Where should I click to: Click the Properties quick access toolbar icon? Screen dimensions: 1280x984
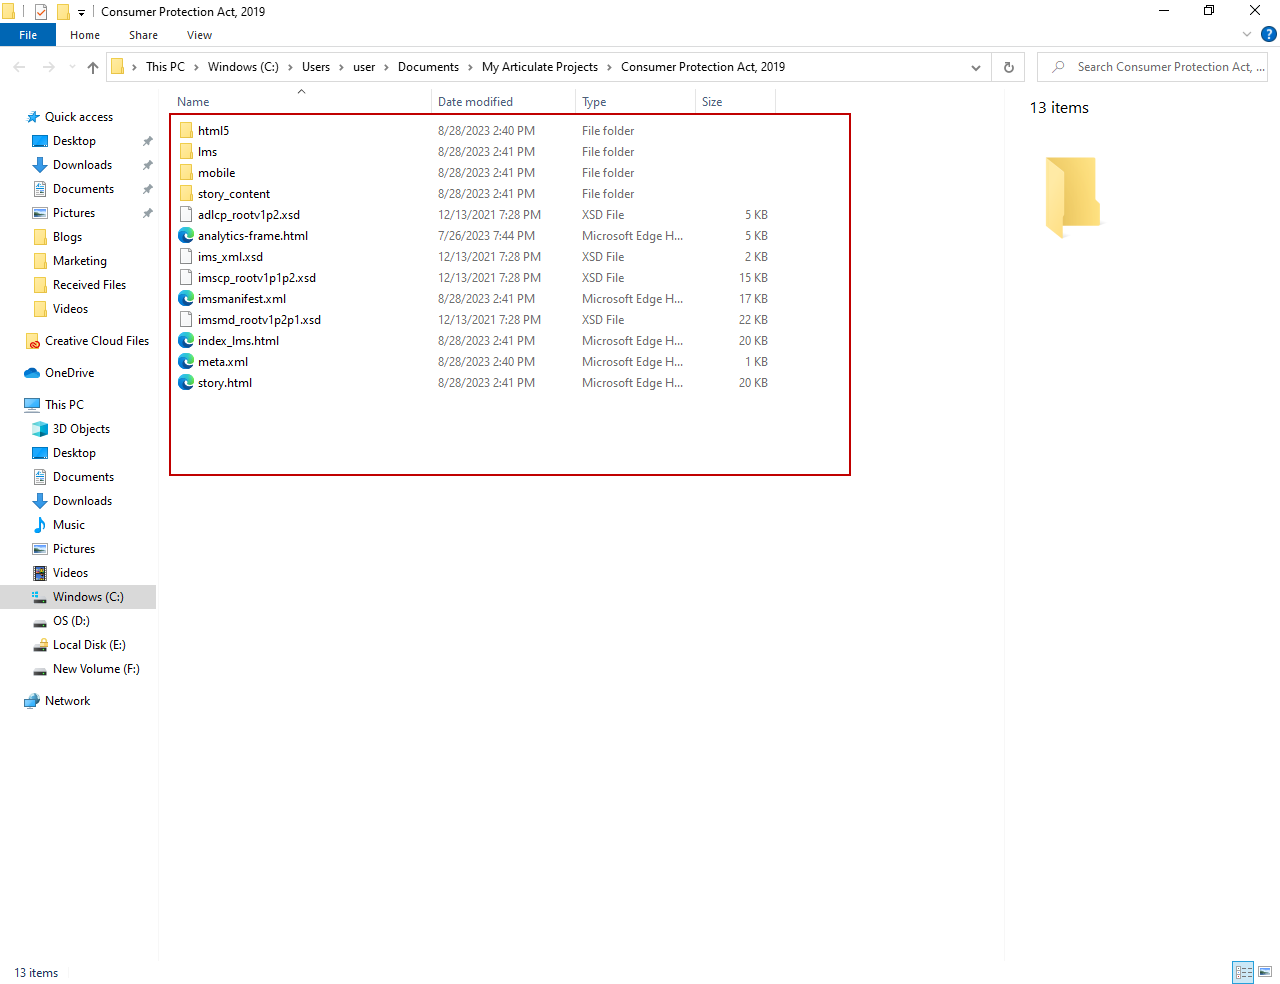pos(41,12)
